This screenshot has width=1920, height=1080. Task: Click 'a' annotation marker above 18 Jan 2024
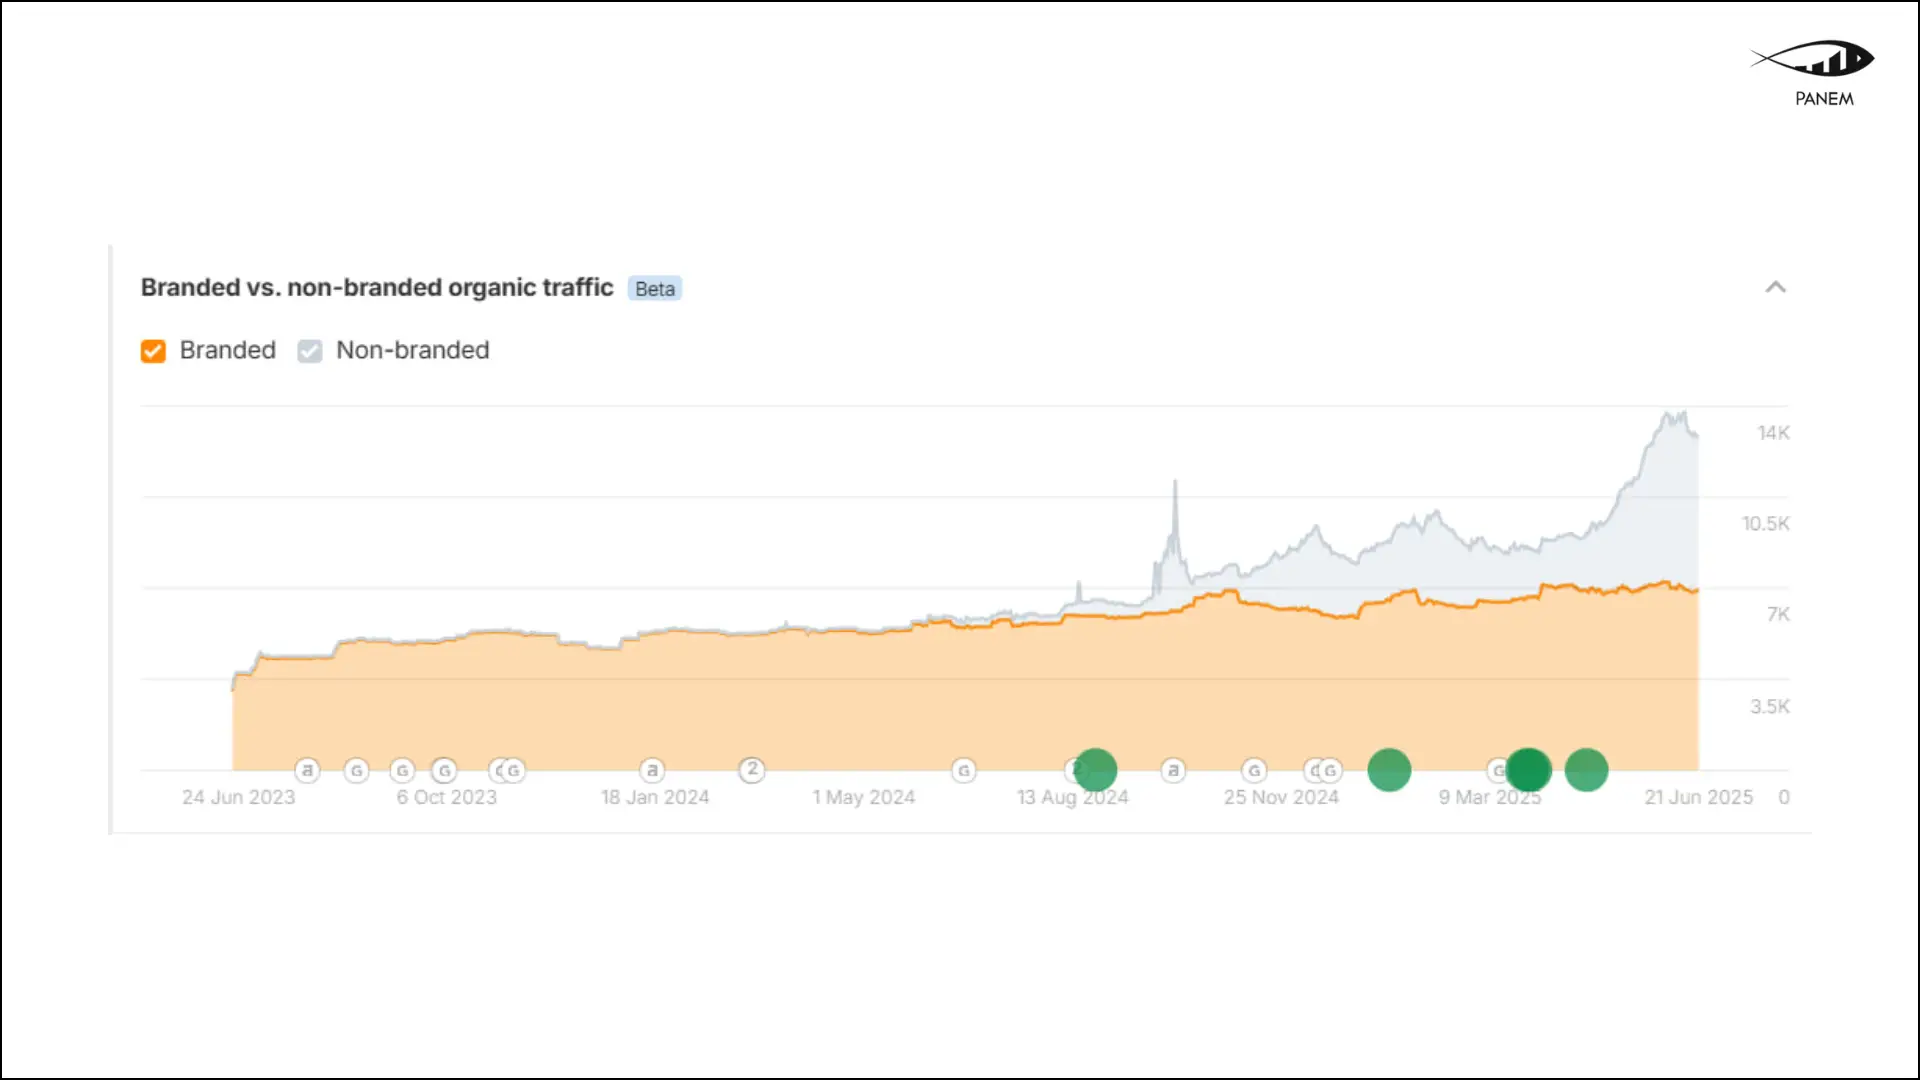652,770
